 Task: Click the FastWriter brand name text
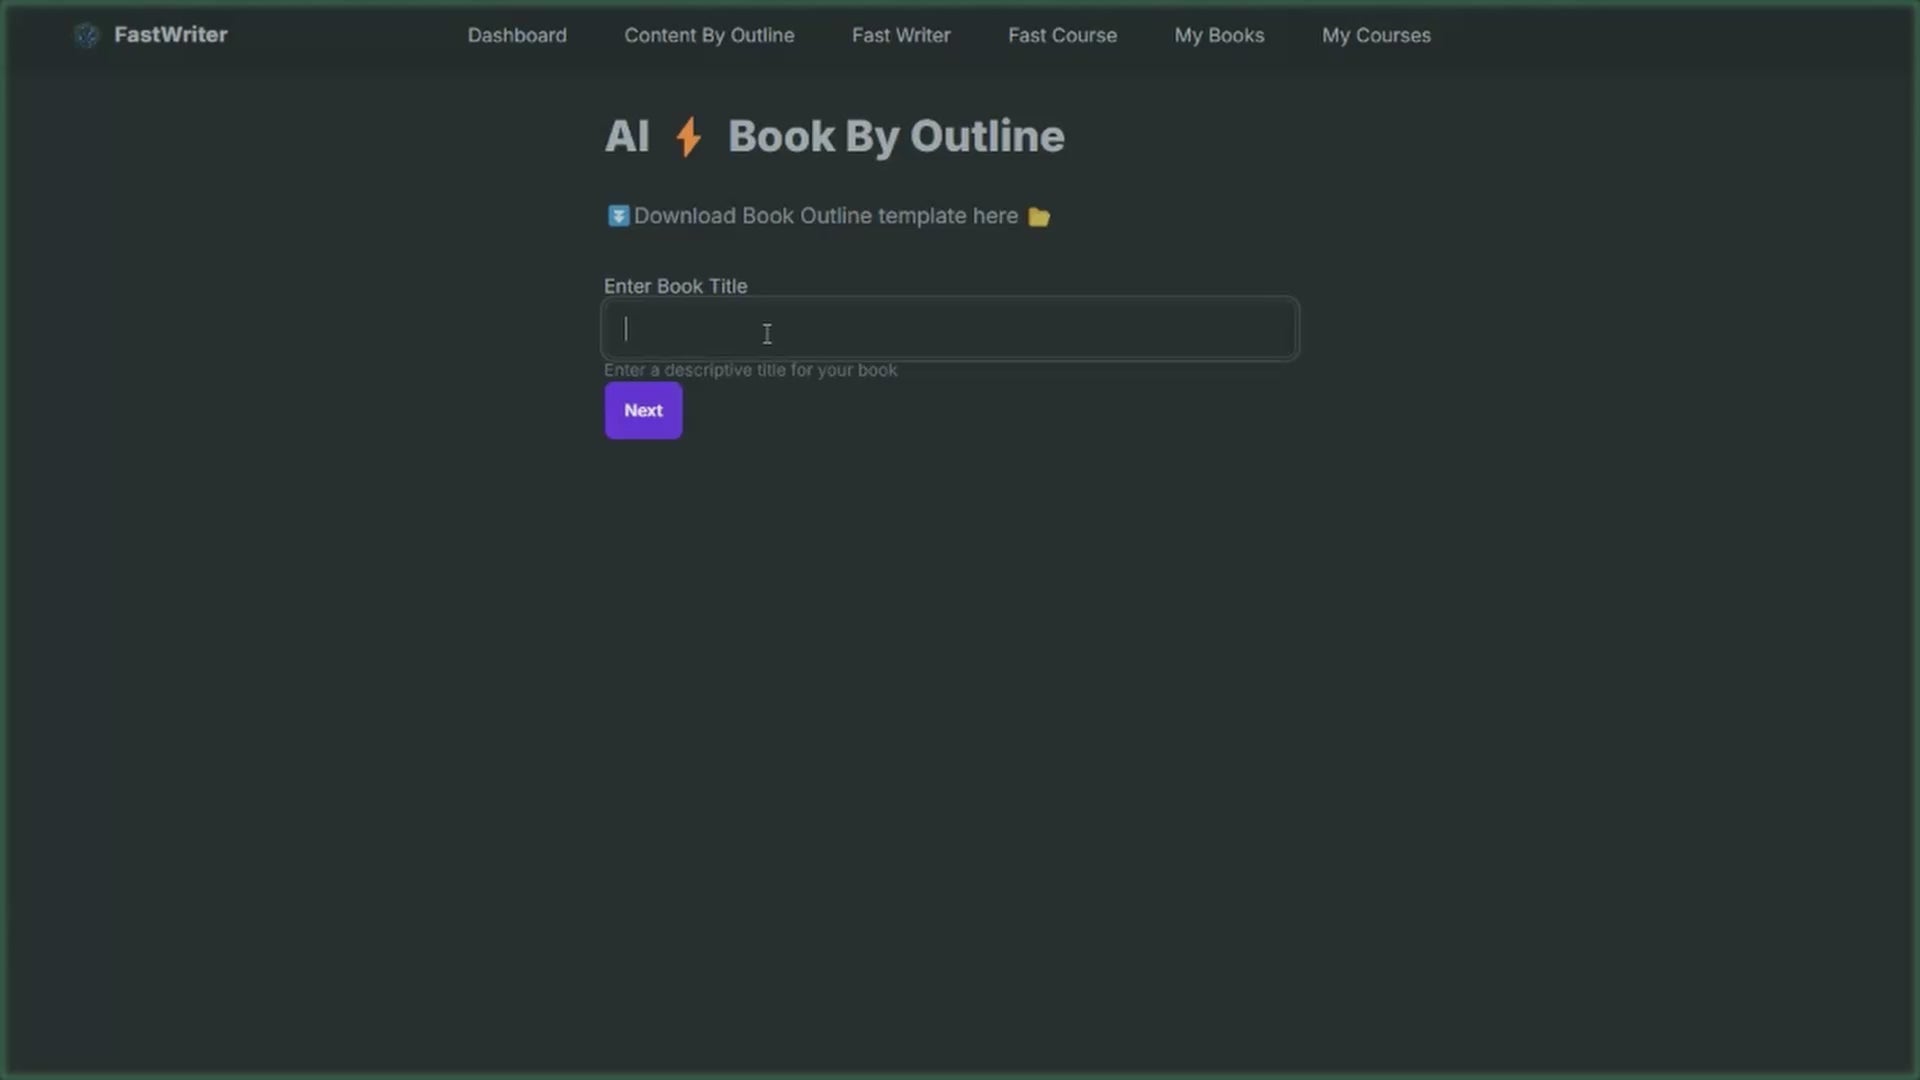tap(170, 35)
